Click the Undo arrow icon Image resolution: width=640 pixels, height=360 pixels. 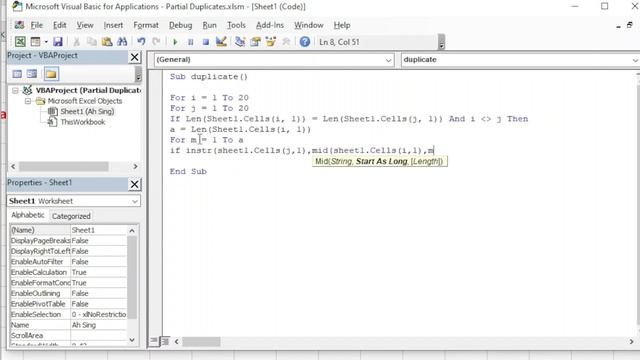141,42
